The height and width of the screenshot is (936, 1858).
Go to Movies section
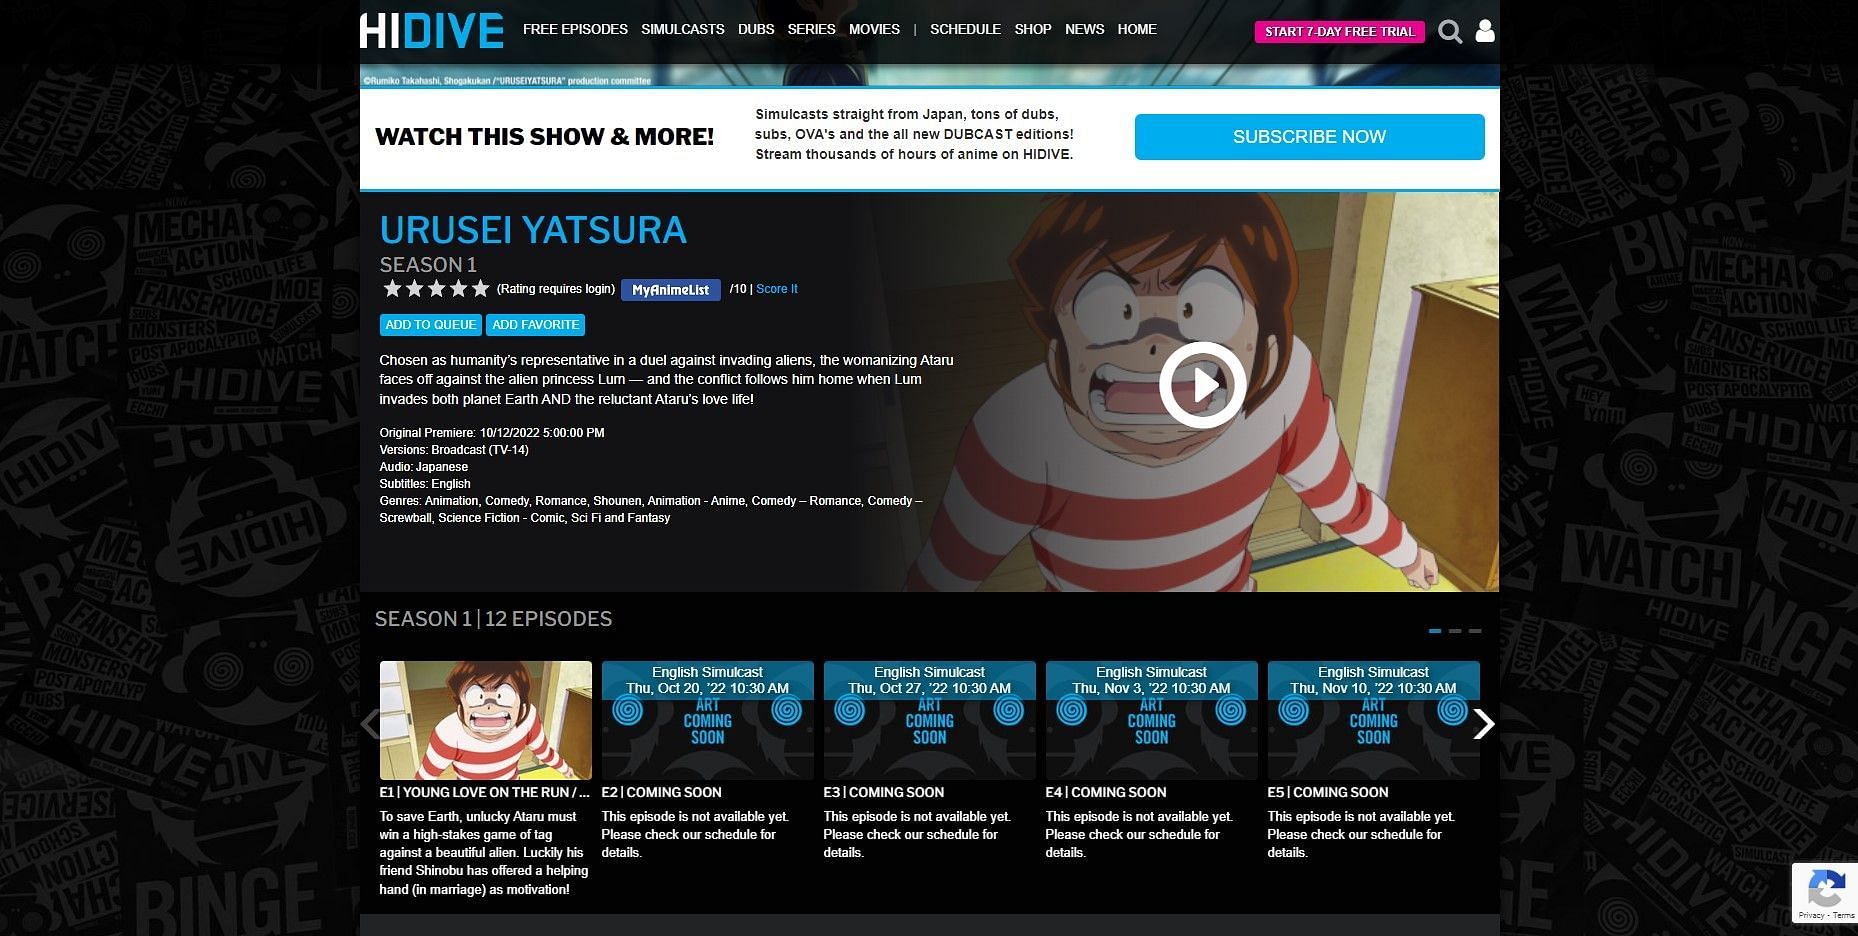[874, 29]
